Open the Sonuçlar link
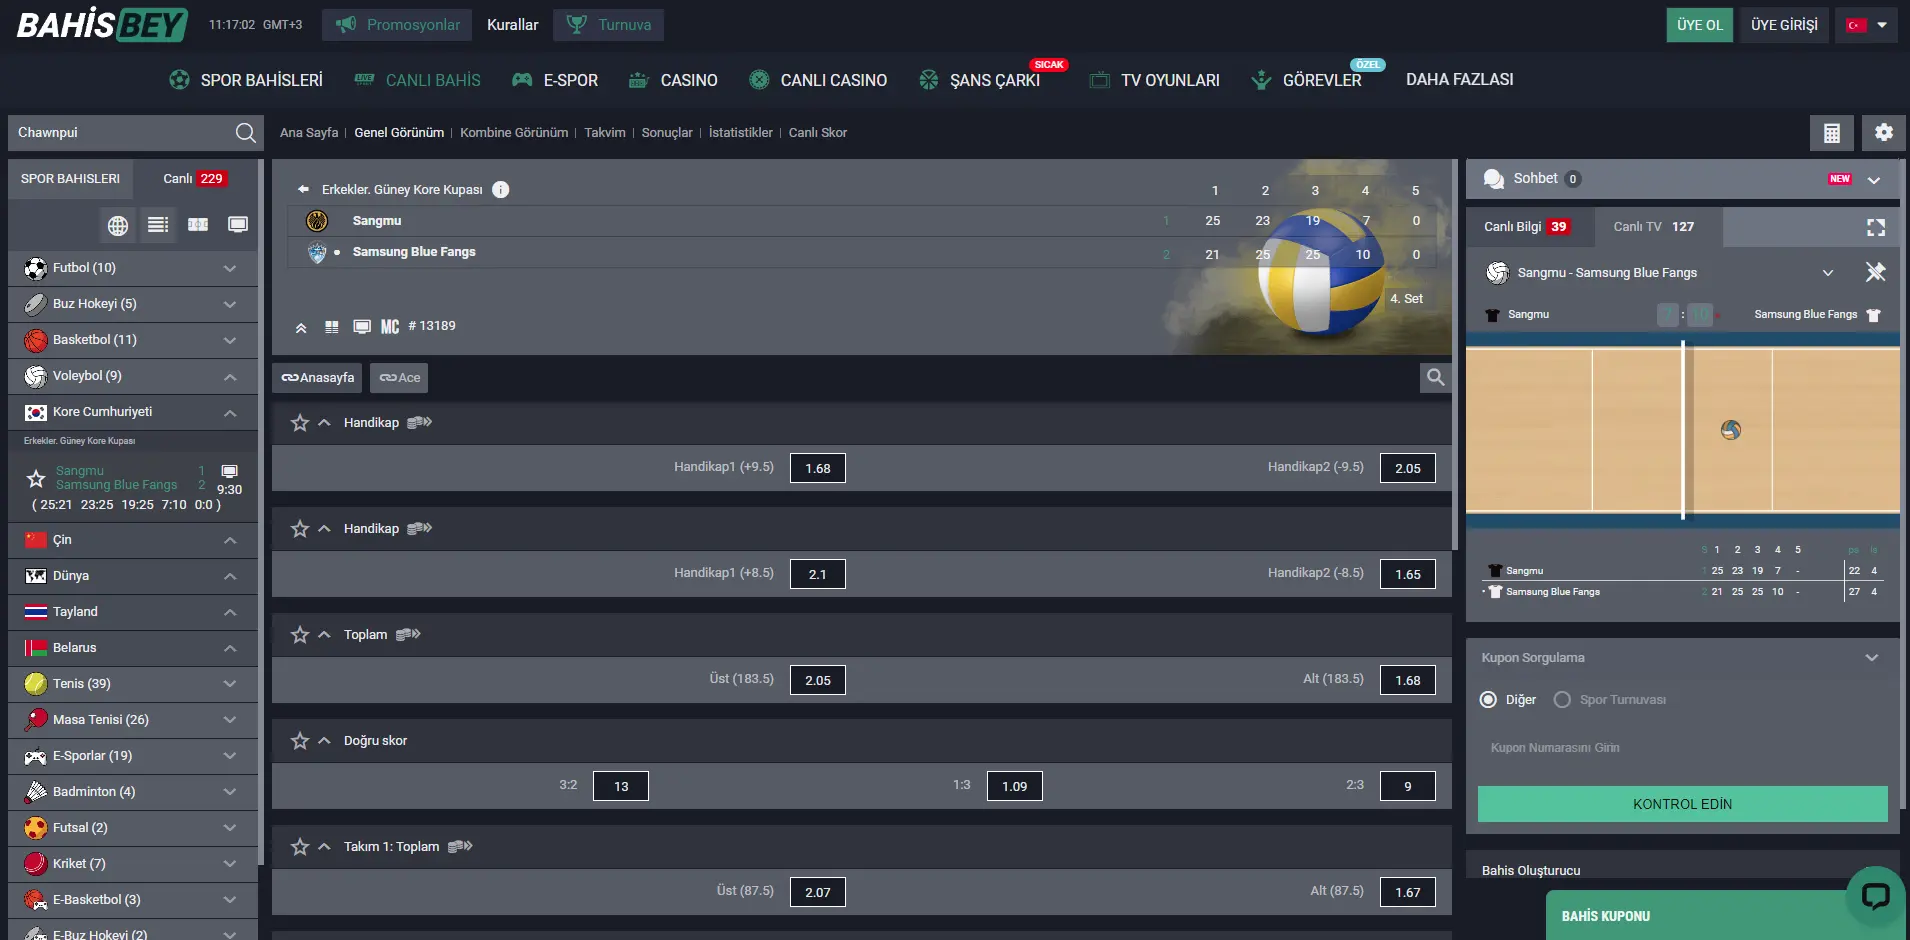The image size is (1910, 940). (x=667, y=133)
